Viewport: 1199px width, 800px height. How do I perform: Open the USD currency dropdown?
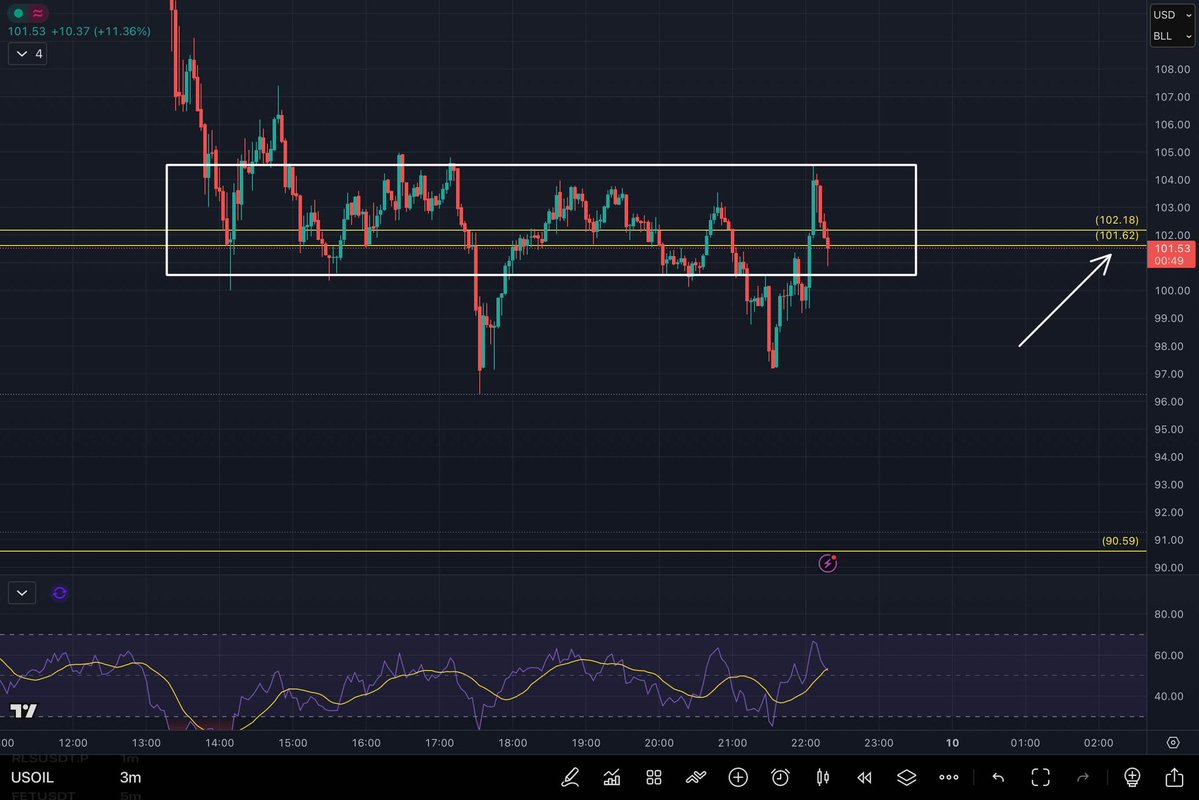[1170, 14]
